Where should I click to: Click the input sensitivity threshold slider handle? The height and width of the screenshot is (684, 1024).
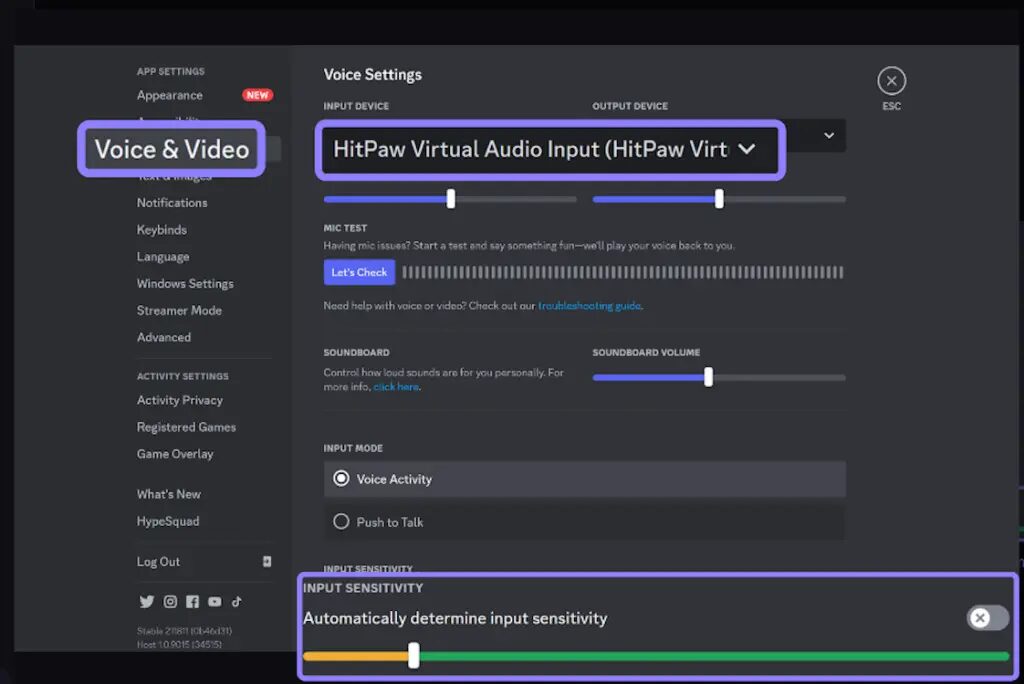click(x=414, y=656)
